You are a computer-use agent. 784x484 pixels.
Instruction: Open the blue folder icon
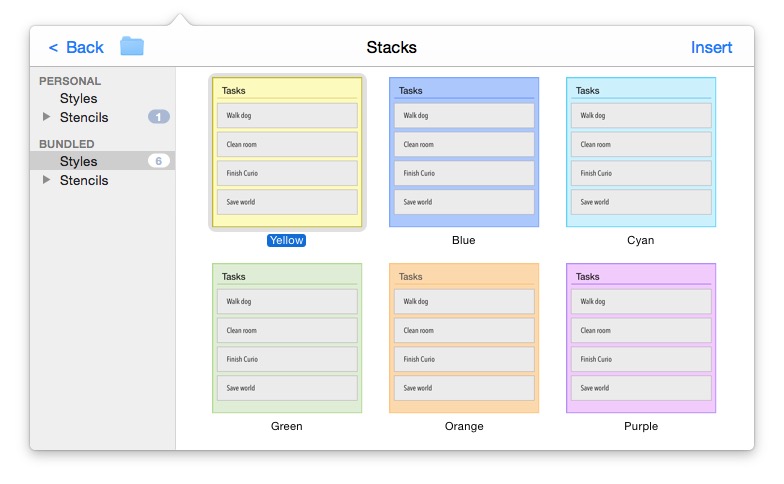[x=132, y=46]
